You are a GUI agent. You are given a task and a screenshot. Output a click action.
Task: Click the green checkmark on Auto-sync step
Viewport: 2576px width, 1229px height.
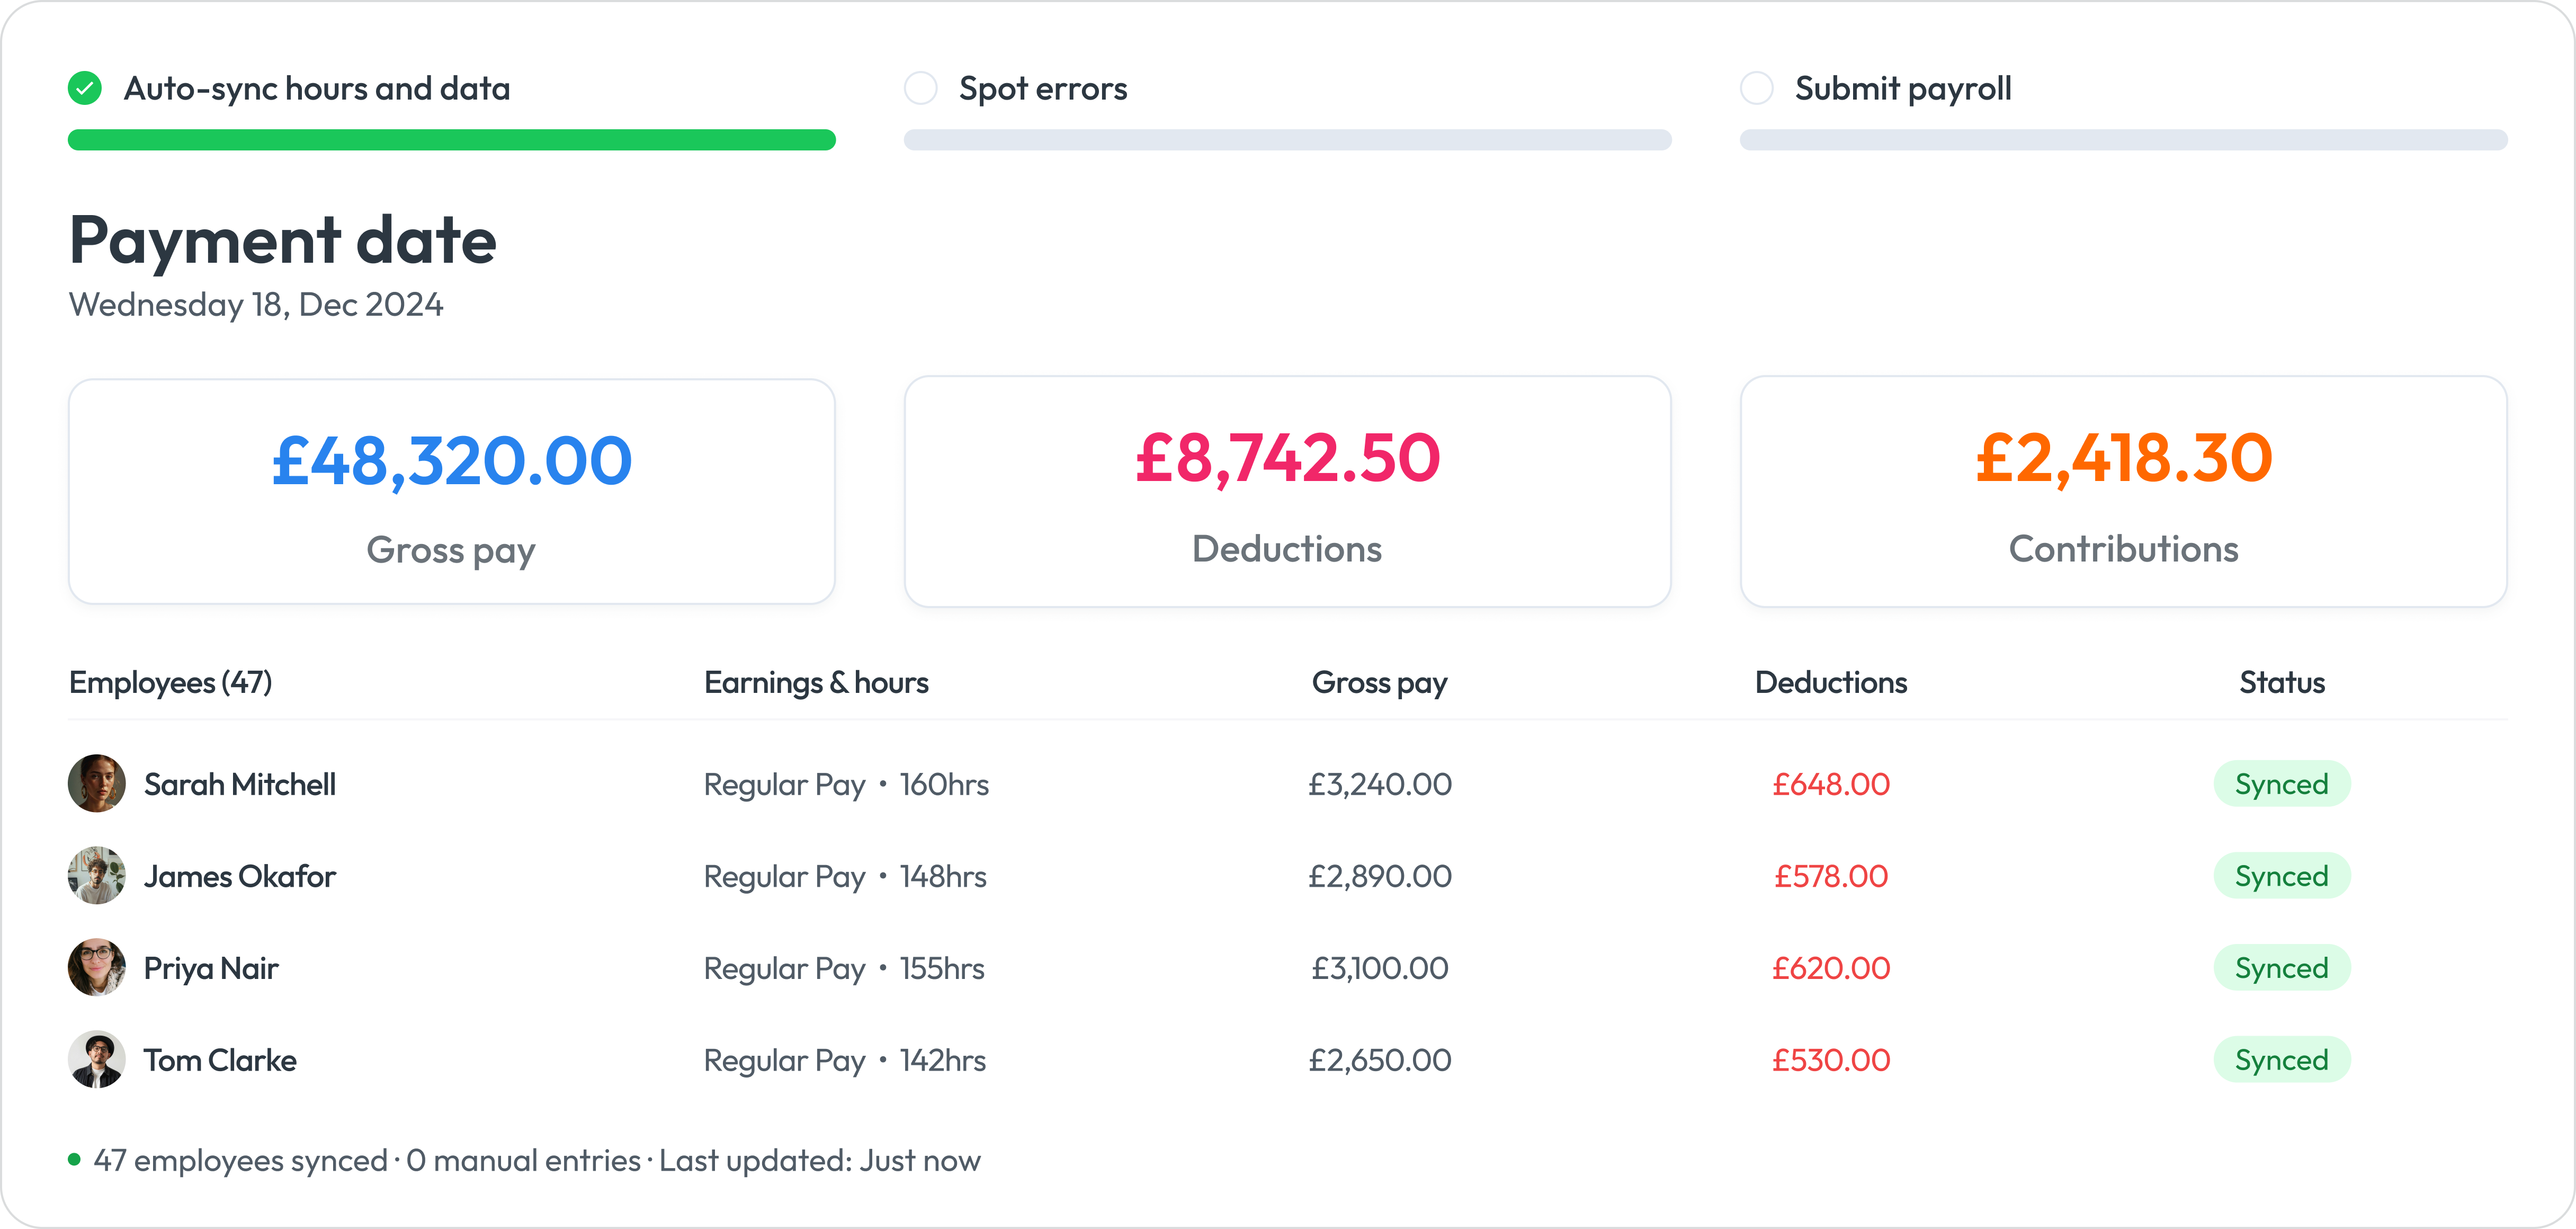click(85, 88)
